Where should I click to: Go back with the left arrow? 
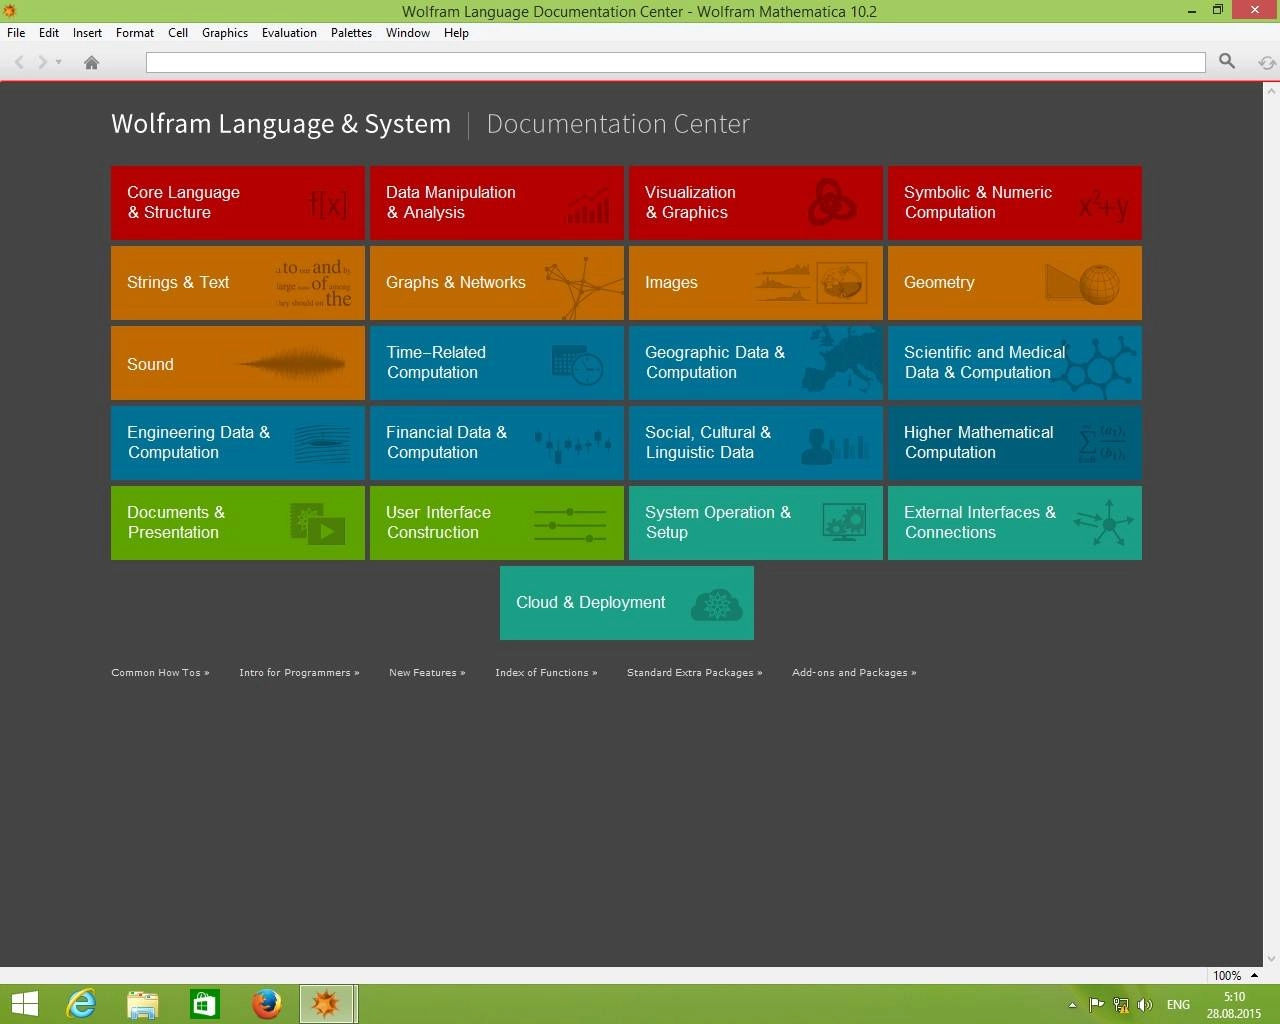click(x=19, y=62)
